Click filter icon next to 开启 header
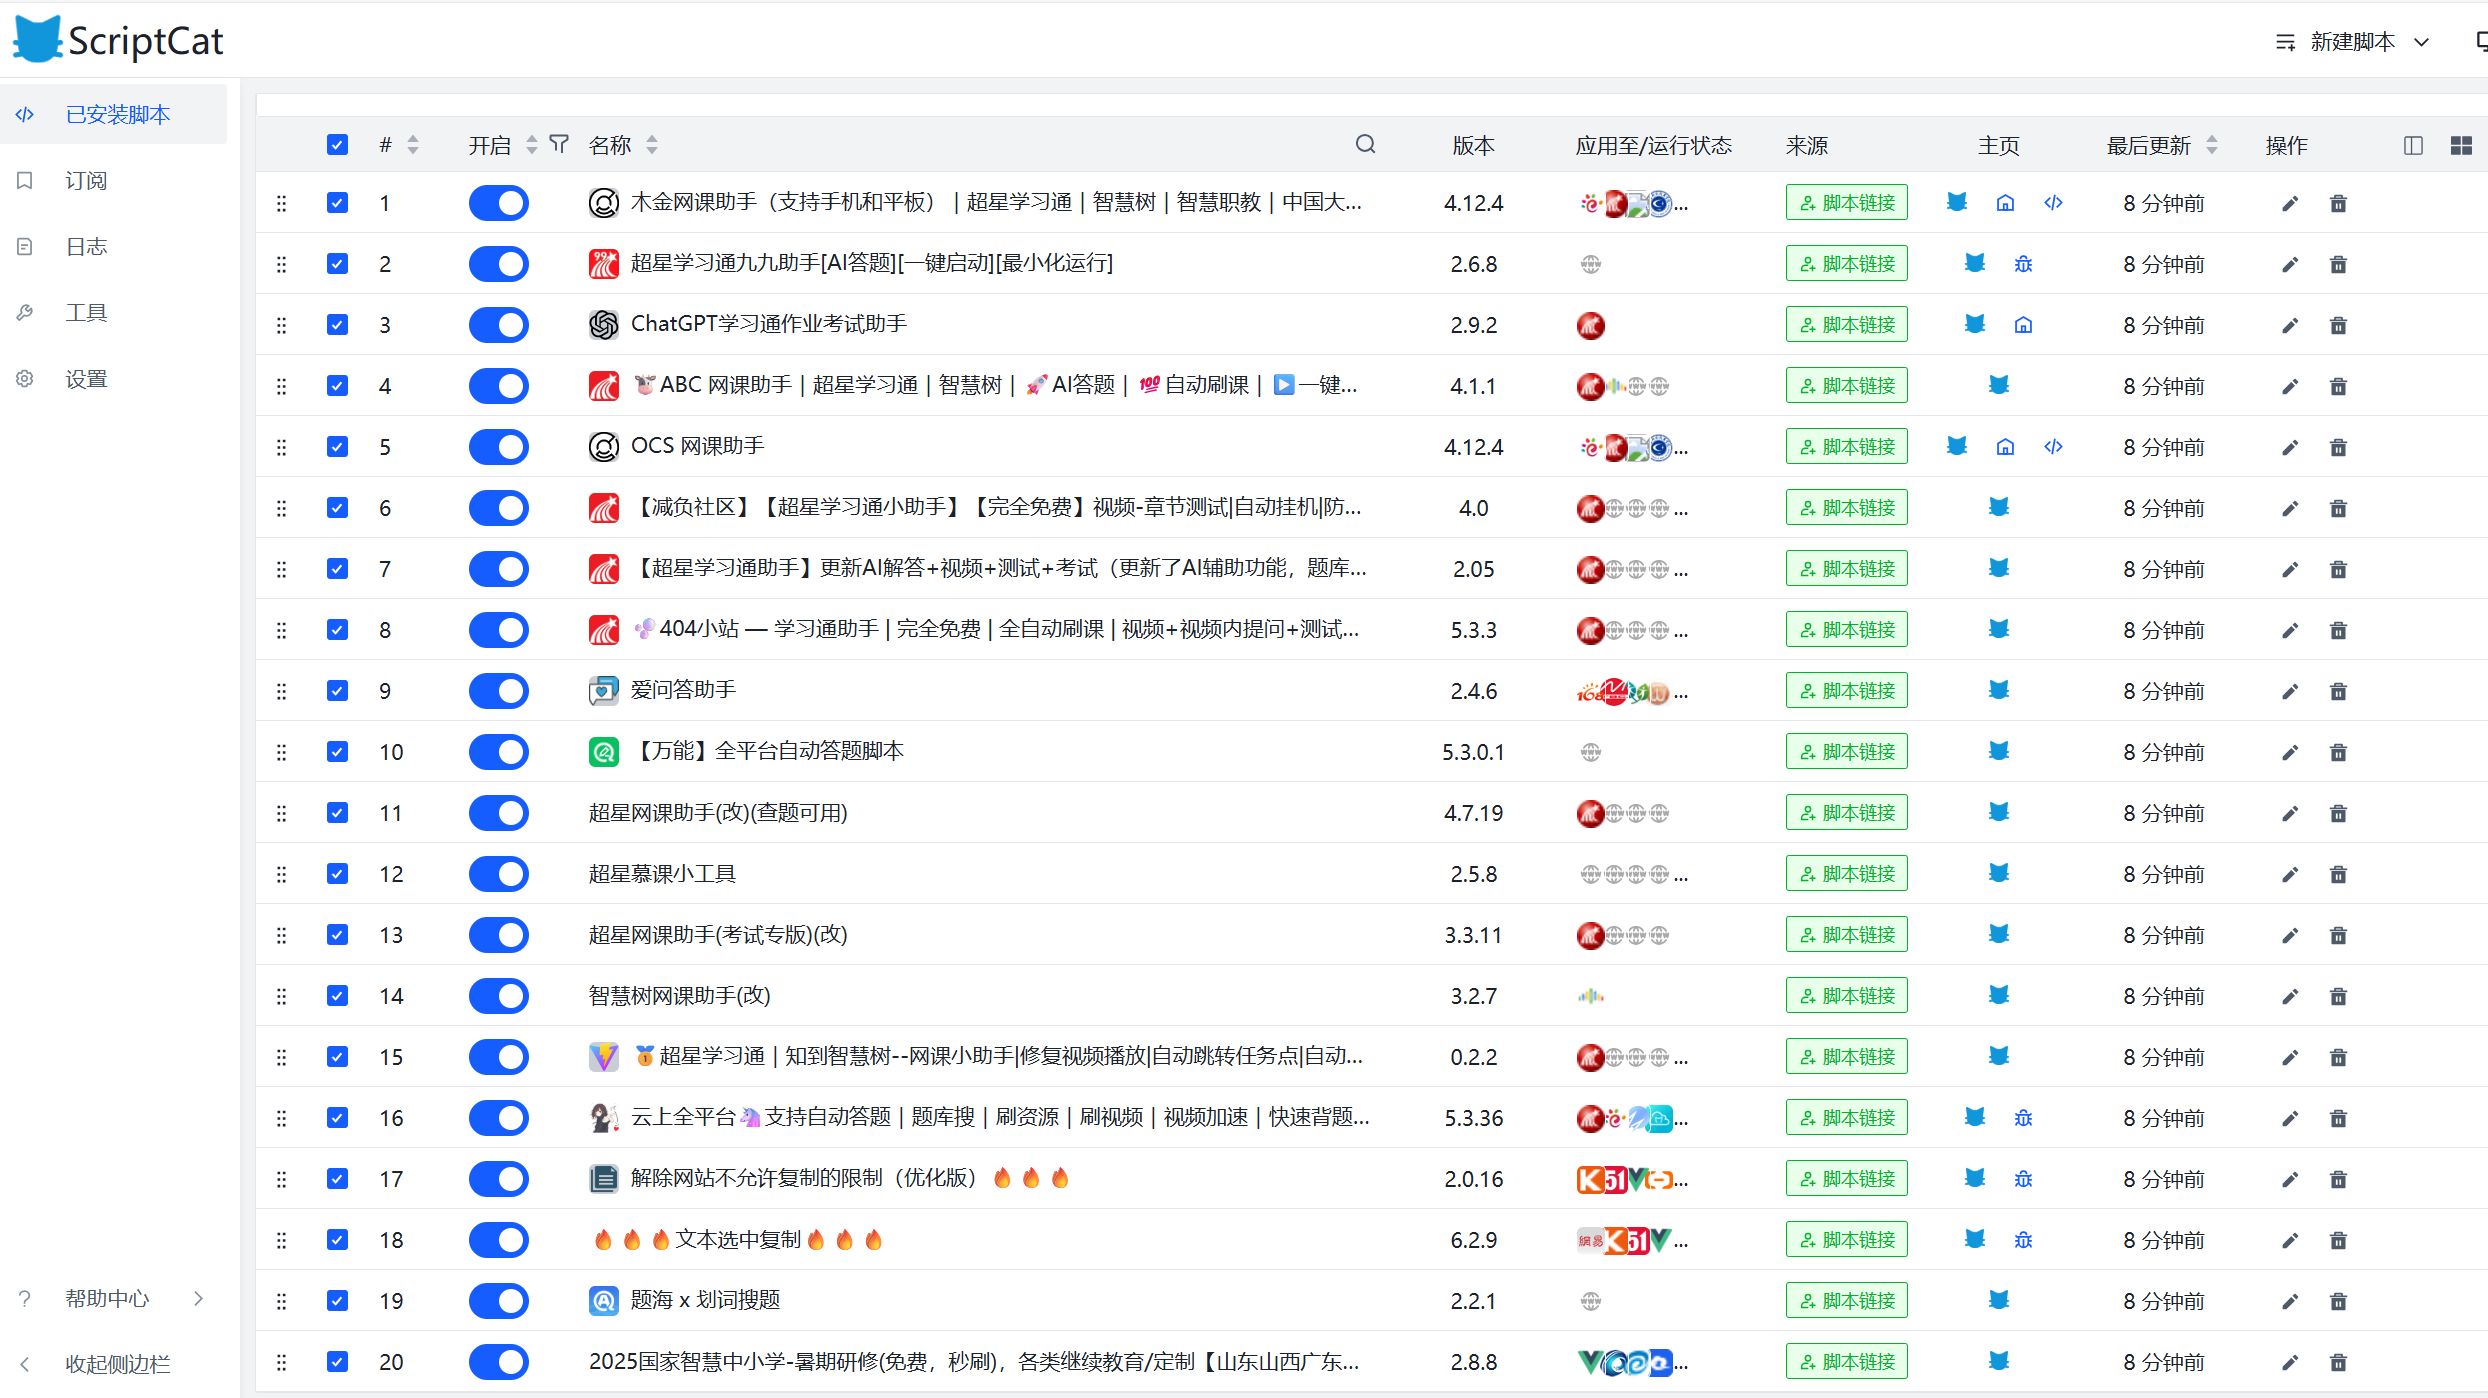The image size is (2488, 1398). [x=559, y=145]
